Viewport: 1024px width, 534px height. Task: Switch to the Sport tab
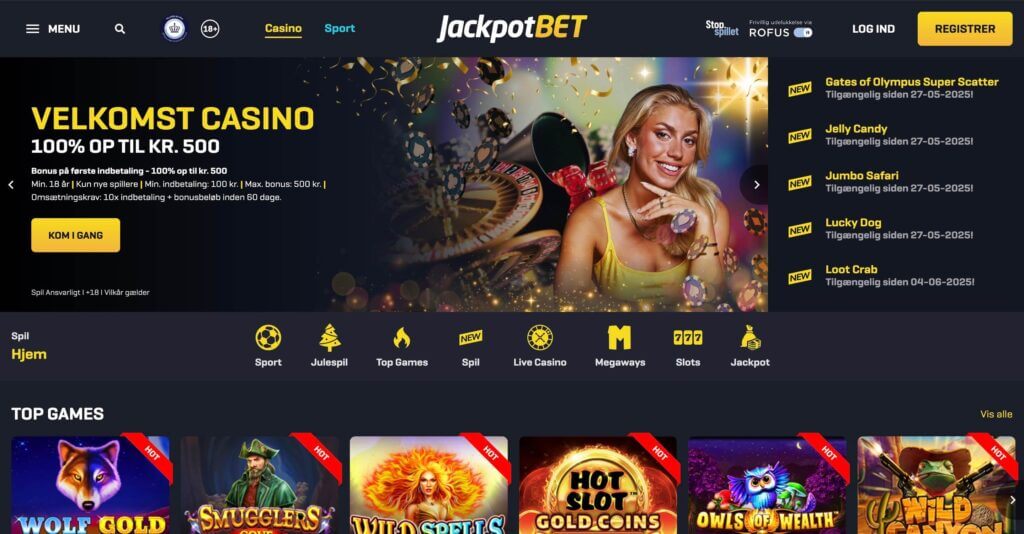(x=340, y=29)
